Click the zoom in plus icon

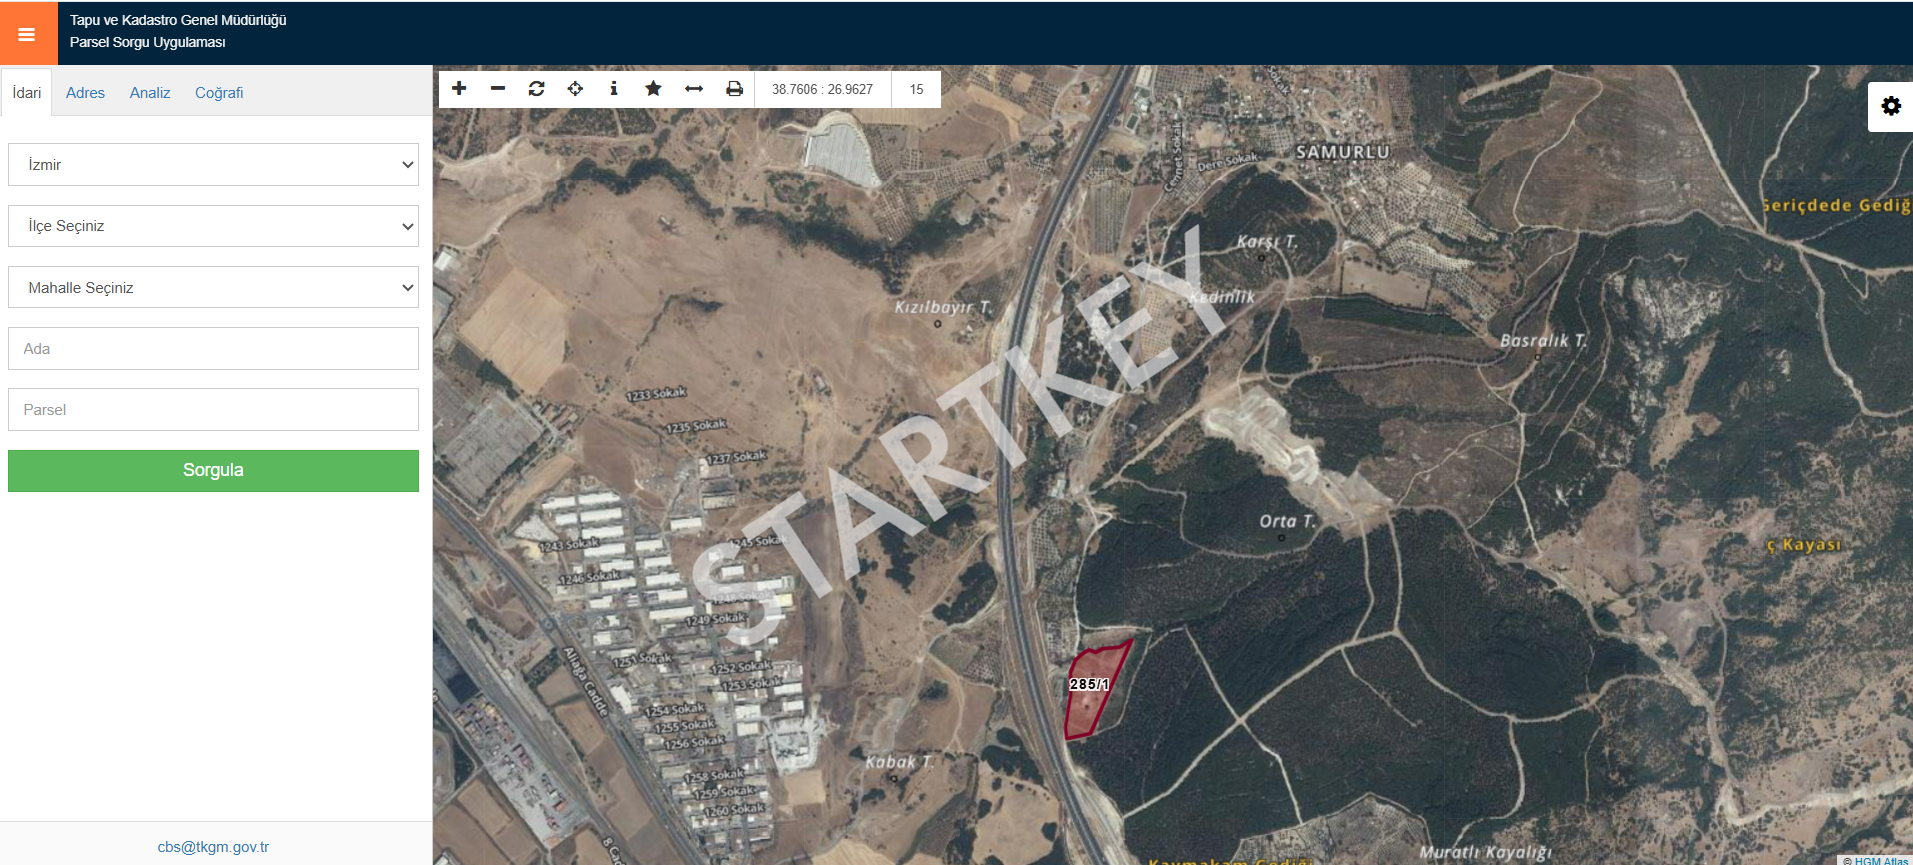tap(459, 89)
